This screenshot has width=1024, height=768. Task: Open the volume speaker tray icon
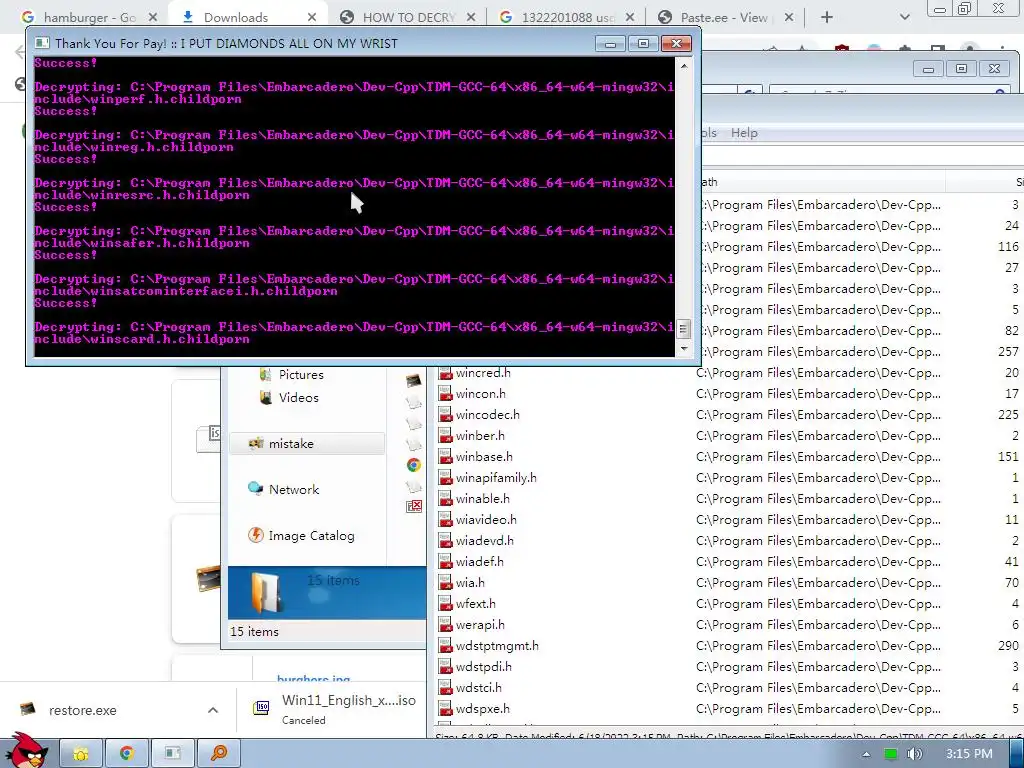[915, 754]
